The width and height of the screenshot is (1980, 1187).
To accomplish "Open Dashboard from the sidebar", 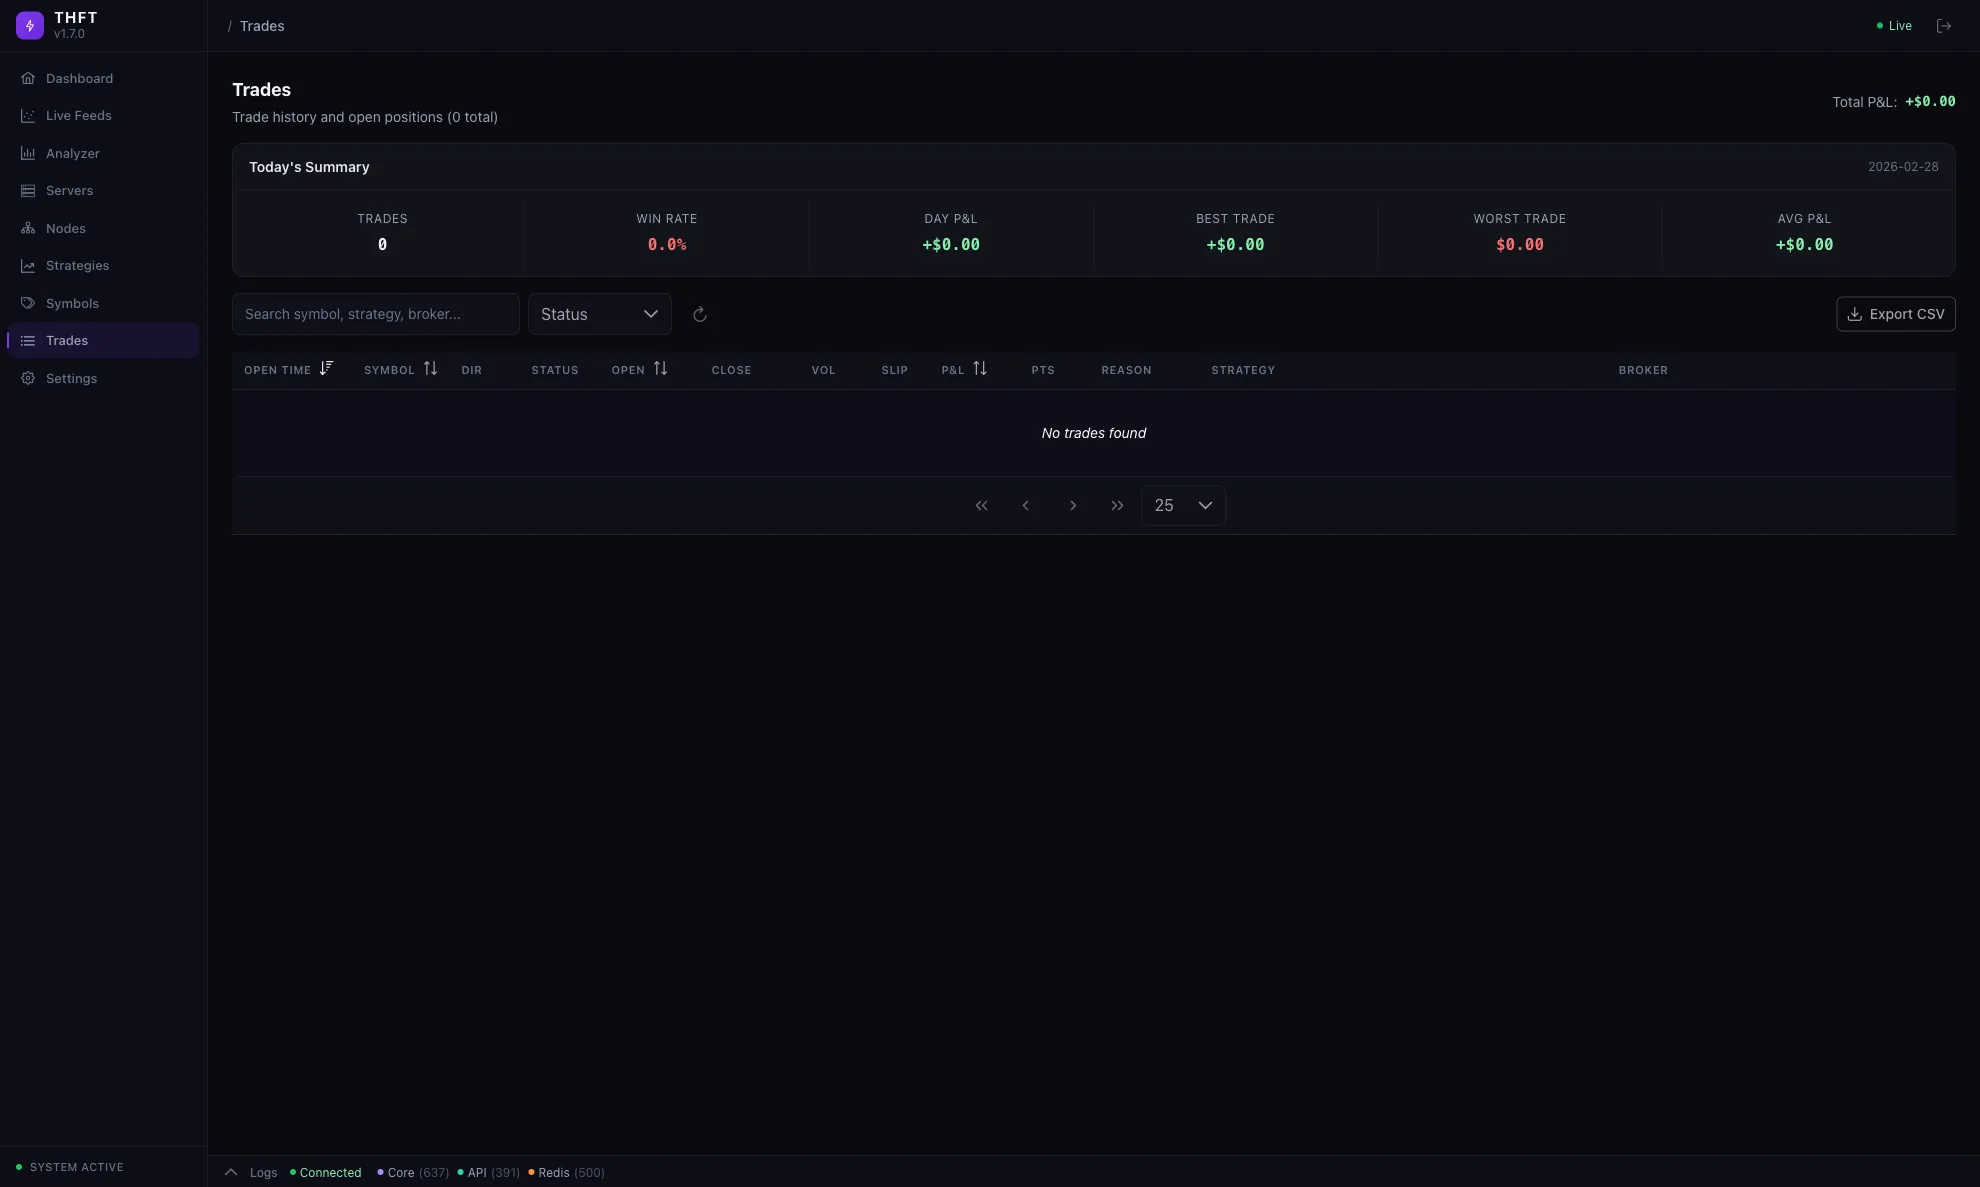I will [79, 78].
